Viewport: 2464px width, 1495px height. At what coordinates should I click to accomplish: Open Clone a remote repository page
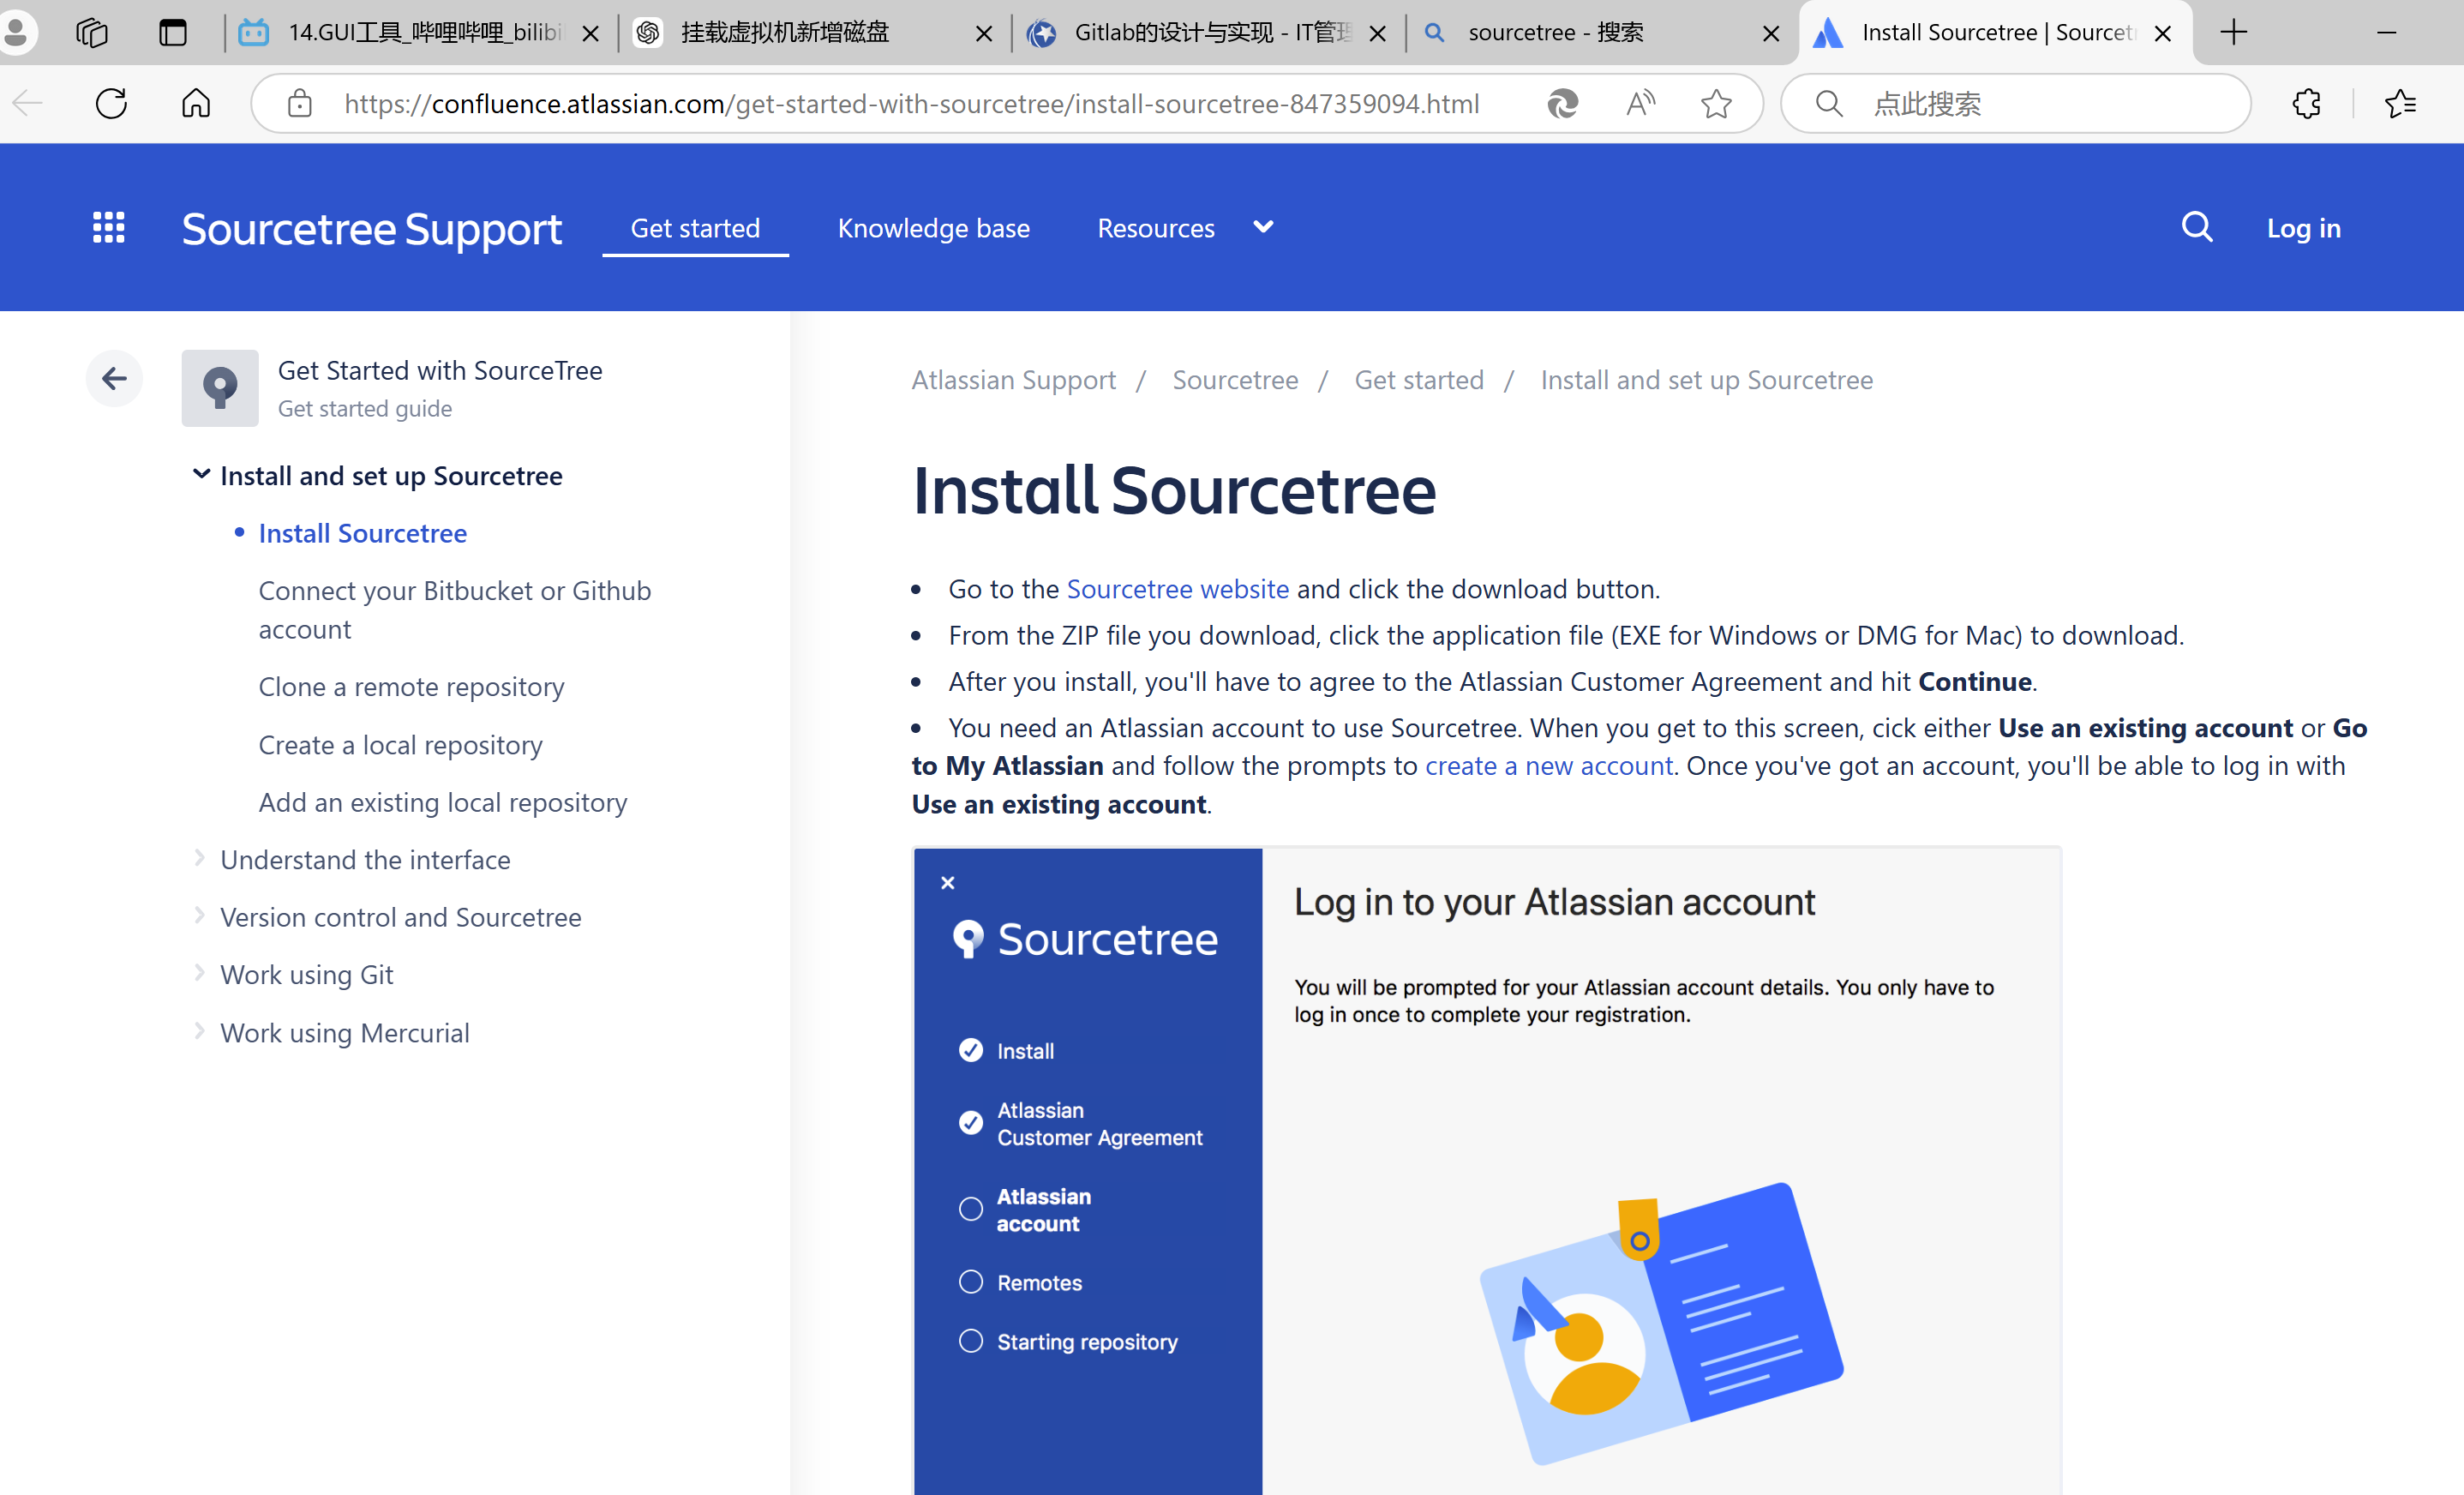(x=411, y=686)
